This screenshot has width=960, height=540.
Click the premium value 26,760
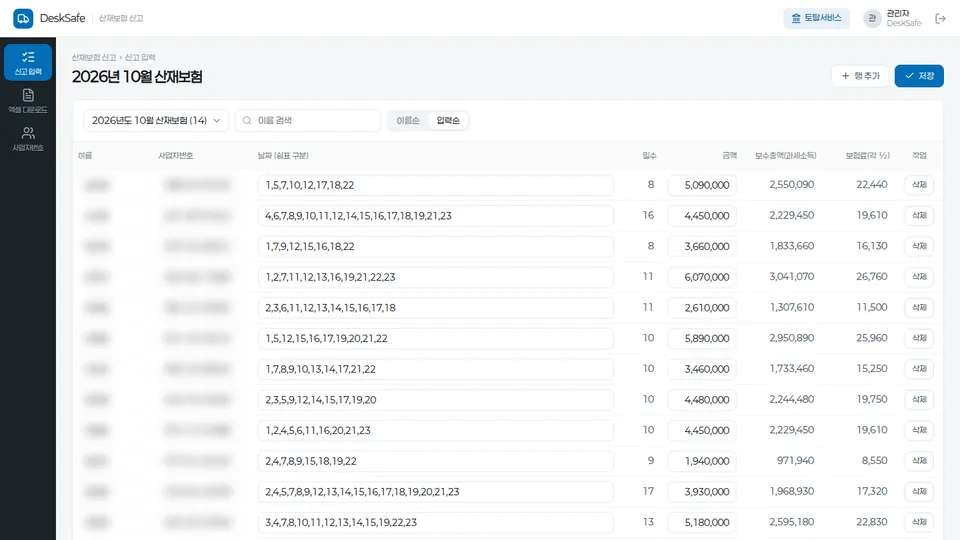872,277
